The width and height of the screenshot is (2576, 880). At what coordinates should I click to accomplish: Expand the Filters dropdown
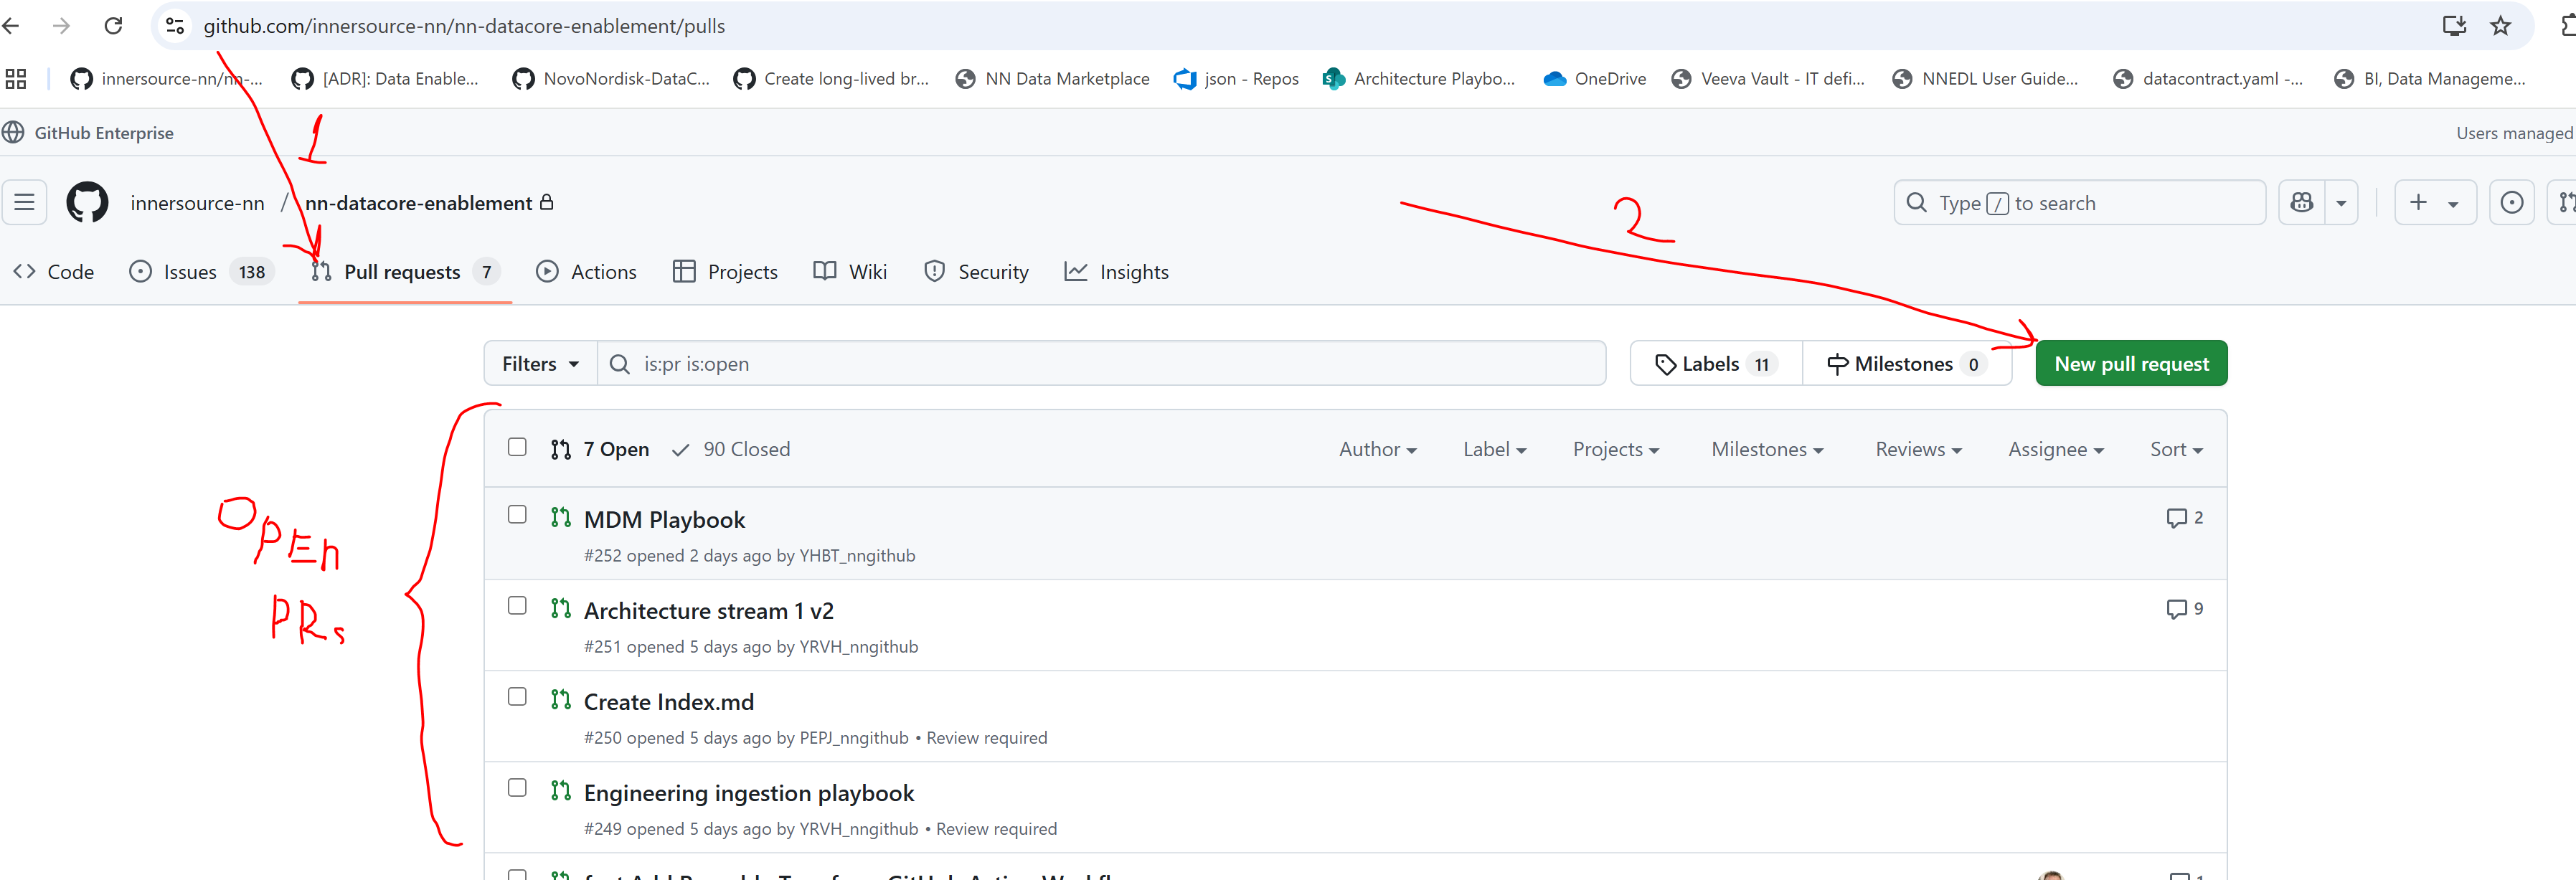(541, 364)
